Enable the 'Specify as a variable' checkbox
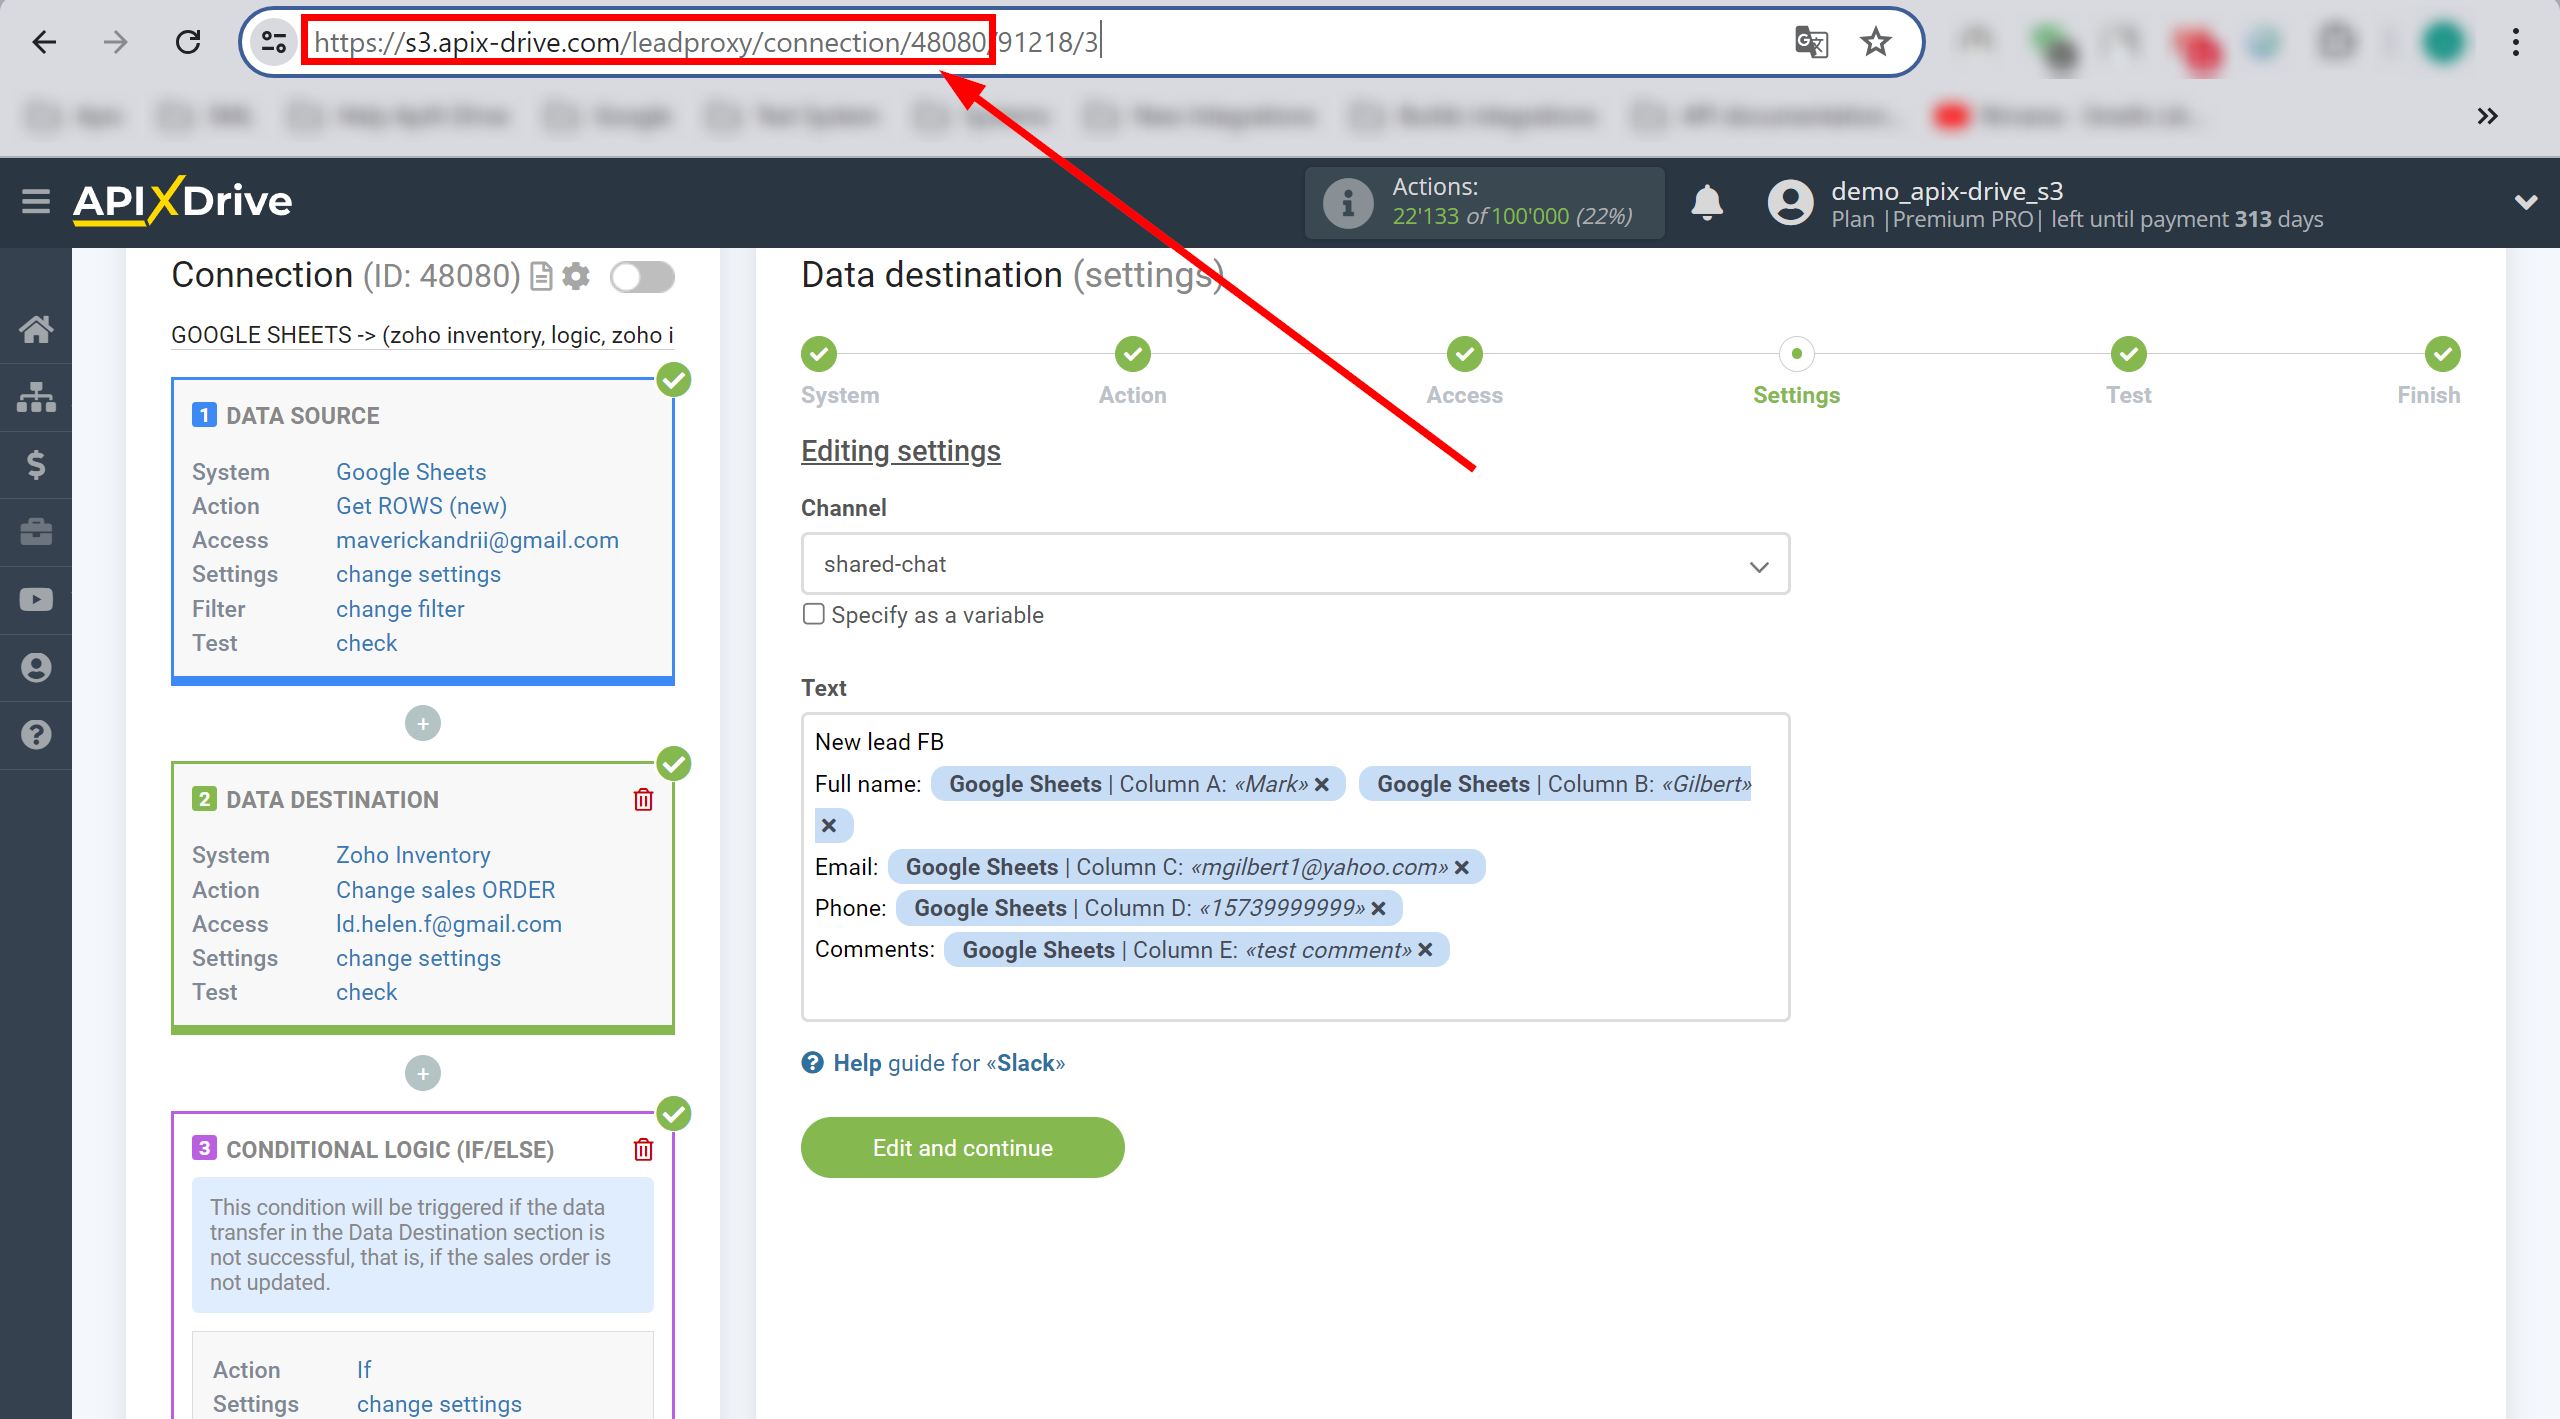Screen dimensions: 2560x1419 [811, 613]
